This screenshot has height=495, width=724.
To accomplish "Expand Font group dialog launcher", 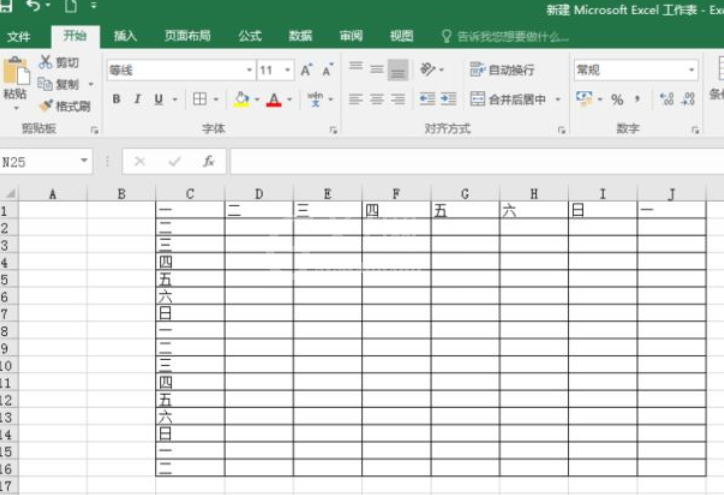I will (x=333, y=130).
